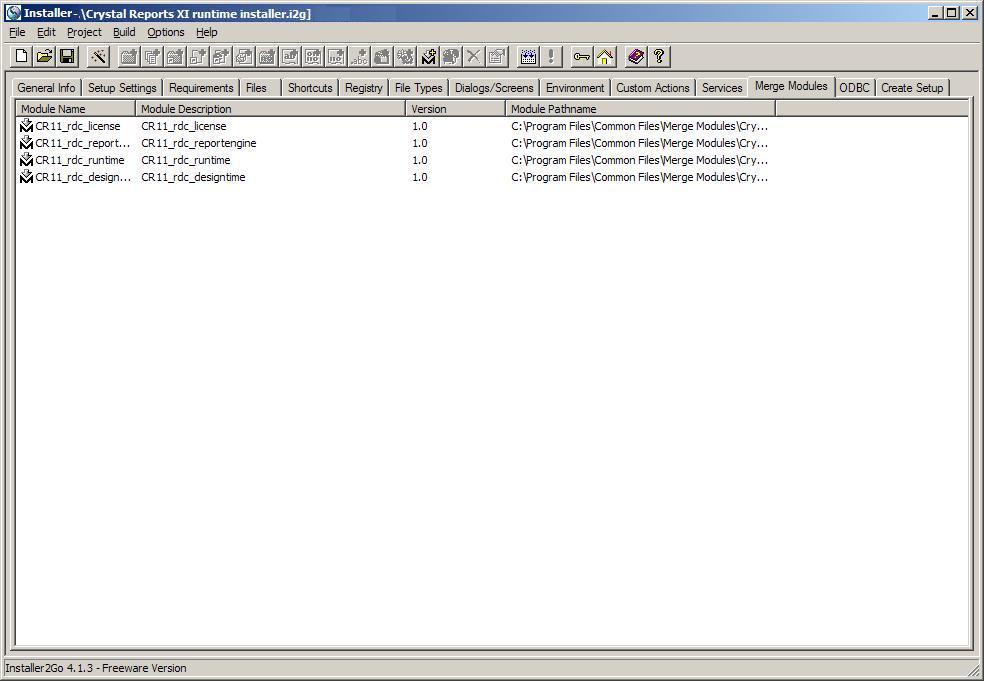Open help contents with the book icon
Viewport: 984px width, 681px height.
point(634,57)
